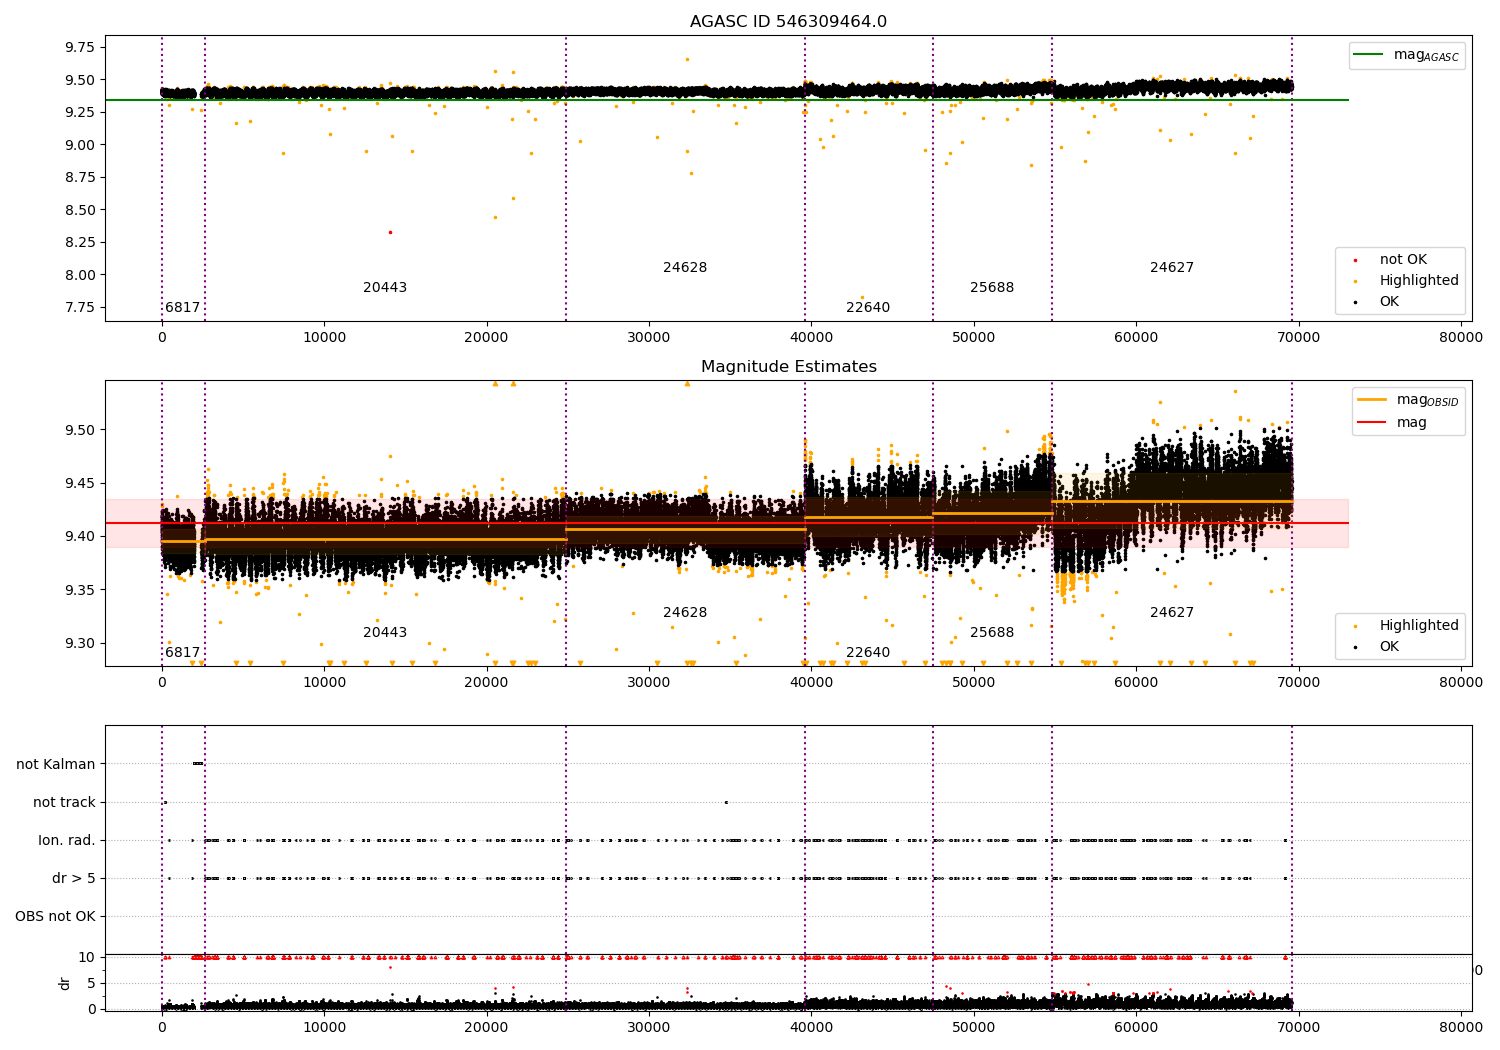Click 'Highlighted' in the top plot legend

pos(1419,280)
